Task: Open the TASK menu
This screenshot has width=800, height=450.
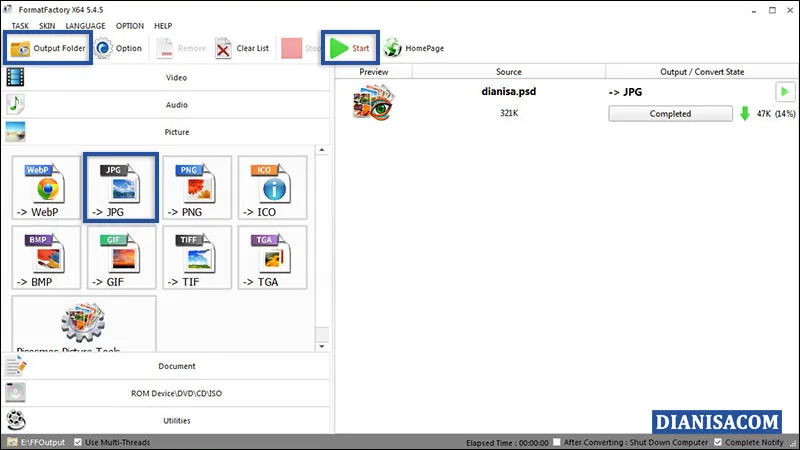Action: [x=20, y=26]
